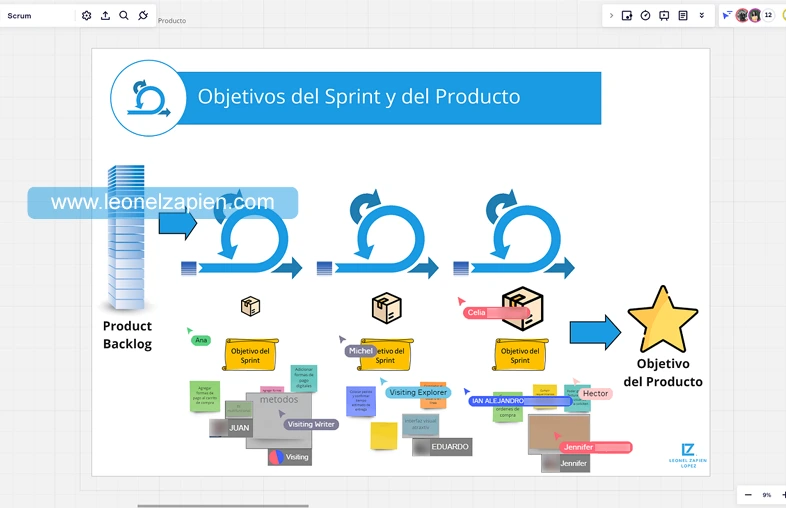The height and width of the screenshot is (508, 786).
Task: Select the Product Backlog stack image
Action: 125,238
